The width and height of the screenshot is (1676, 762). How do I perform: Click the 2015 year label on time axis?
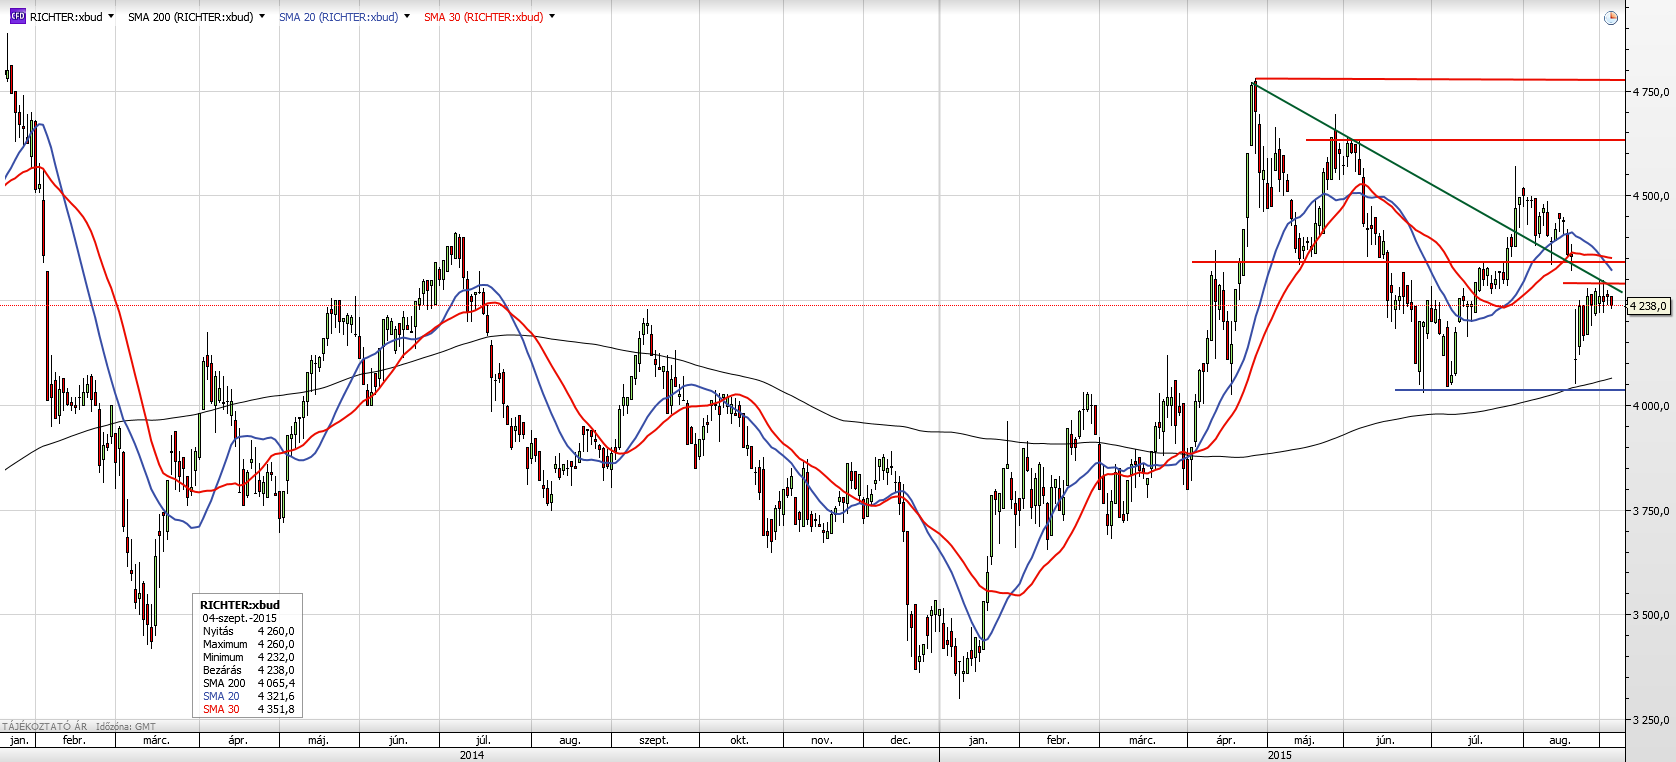[x=1279, y=755]
